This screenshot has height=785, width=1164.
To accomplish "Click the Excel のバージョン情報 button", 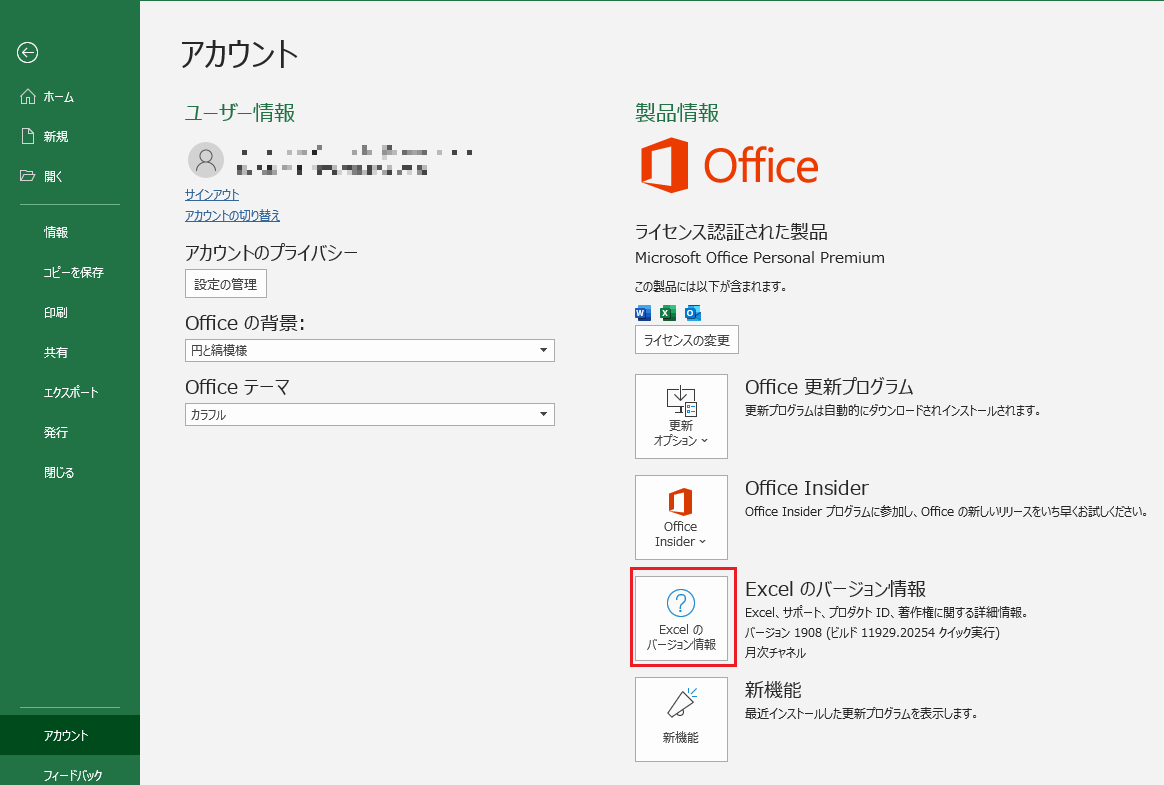I will click(x=681, y=617).
